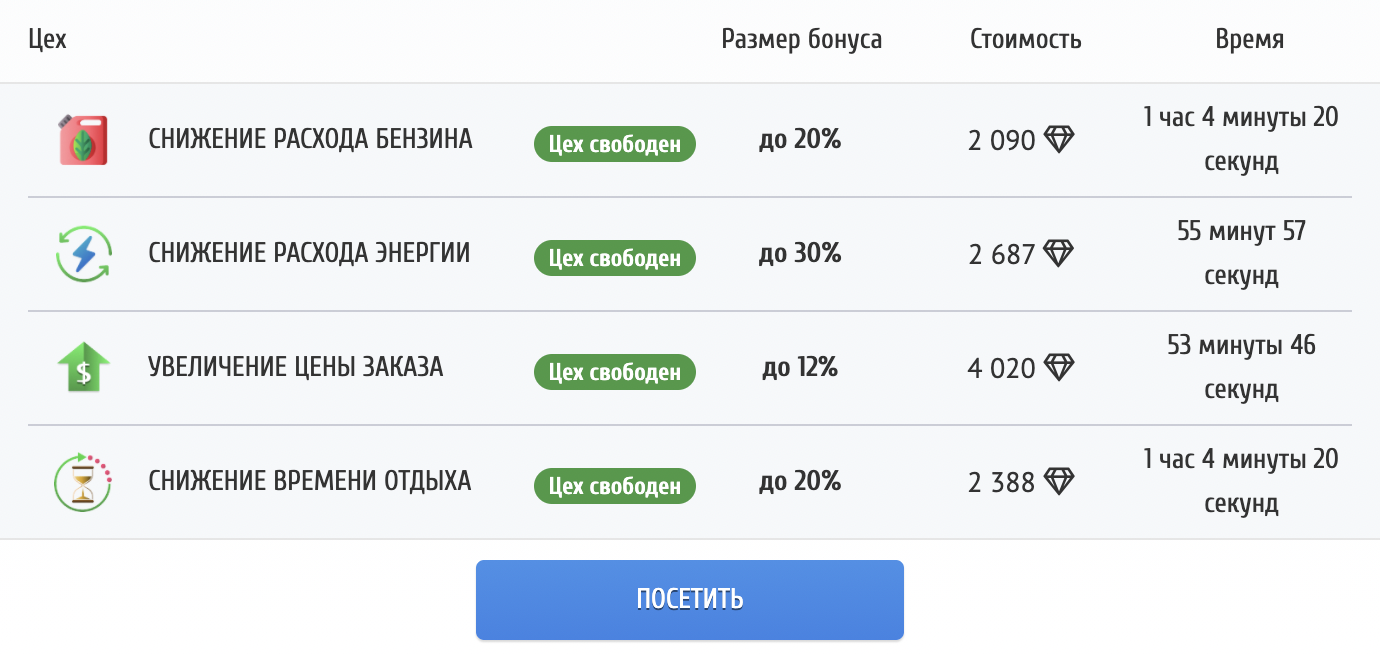Image resolution: width=1380 pixels, height=654 pixels.
Task: Click the Цех свободен badge for rest time row
Action: (x=615, y=486)
